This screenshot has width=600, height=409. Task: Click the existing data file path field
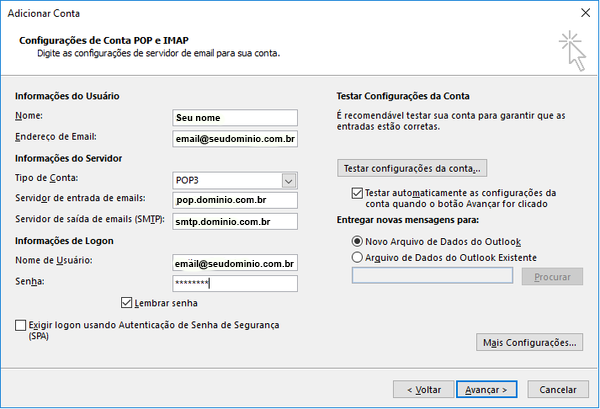(x=432, y=275)
